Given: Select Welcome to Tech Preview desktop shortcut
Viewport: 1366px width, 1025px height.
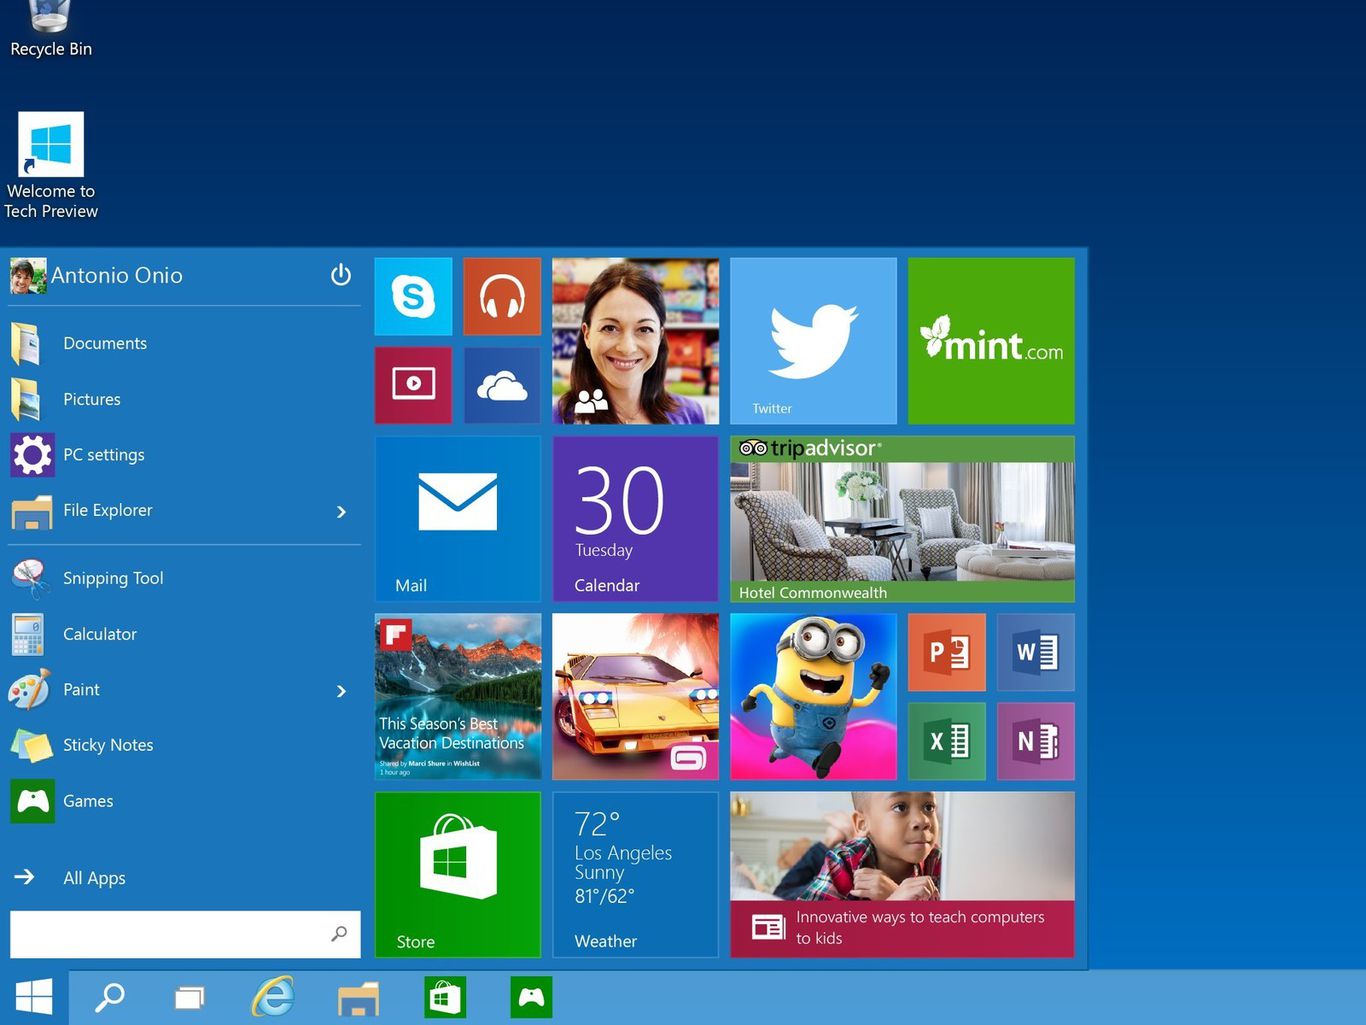Looking at the screenshot, I should 51,166.
